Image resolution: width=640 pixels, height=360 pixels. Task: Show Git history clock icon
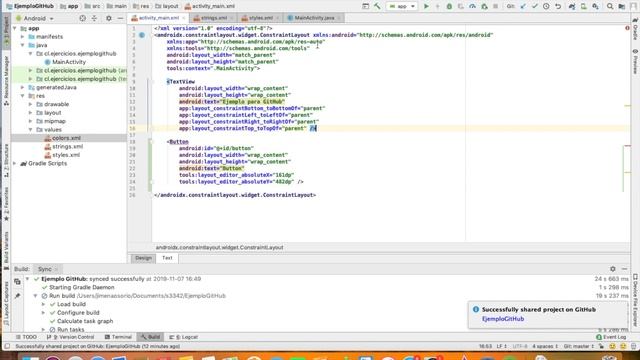[546, 6]
